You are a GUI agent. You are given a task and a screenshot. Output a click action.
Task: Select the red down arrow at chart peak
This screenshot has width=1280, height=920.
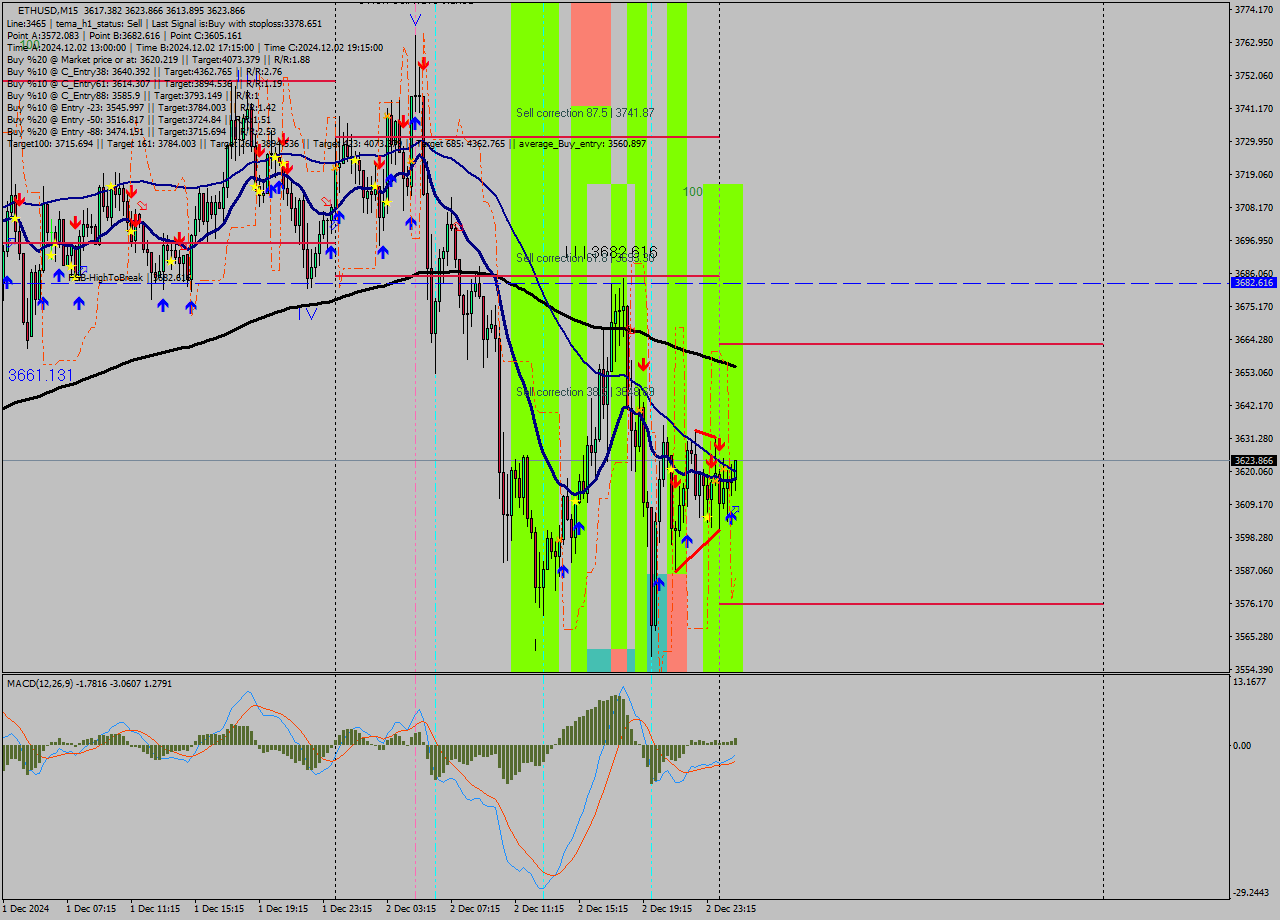pyautogui.click(x=424, y=63)
